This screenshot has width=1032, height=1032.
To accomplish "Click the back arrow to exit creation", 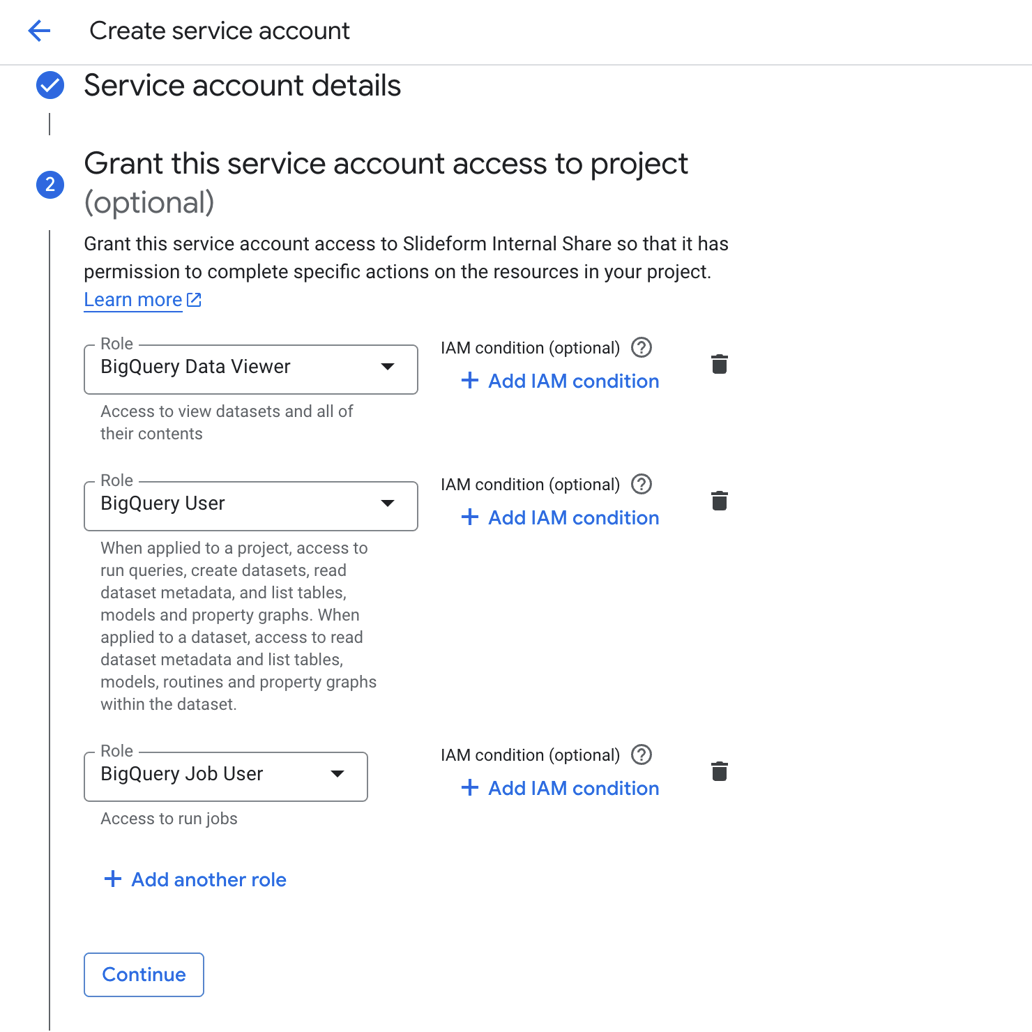I will coord(39,31).
